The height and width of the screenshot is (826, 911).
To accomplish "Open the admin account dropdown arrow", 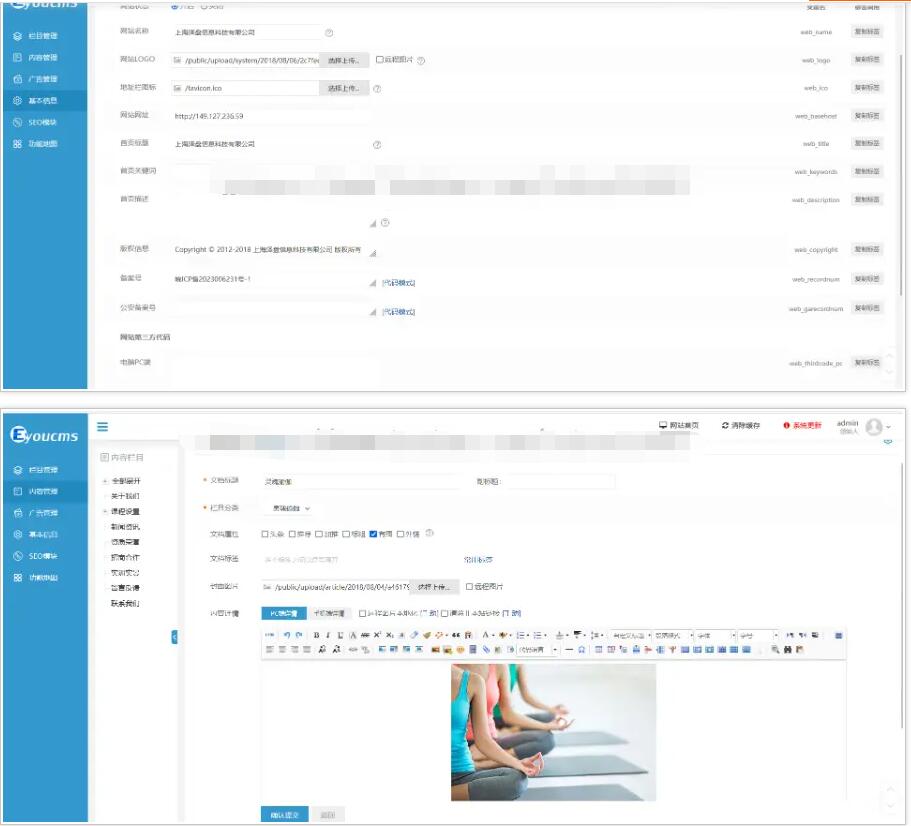I will (x=889, y=428).
